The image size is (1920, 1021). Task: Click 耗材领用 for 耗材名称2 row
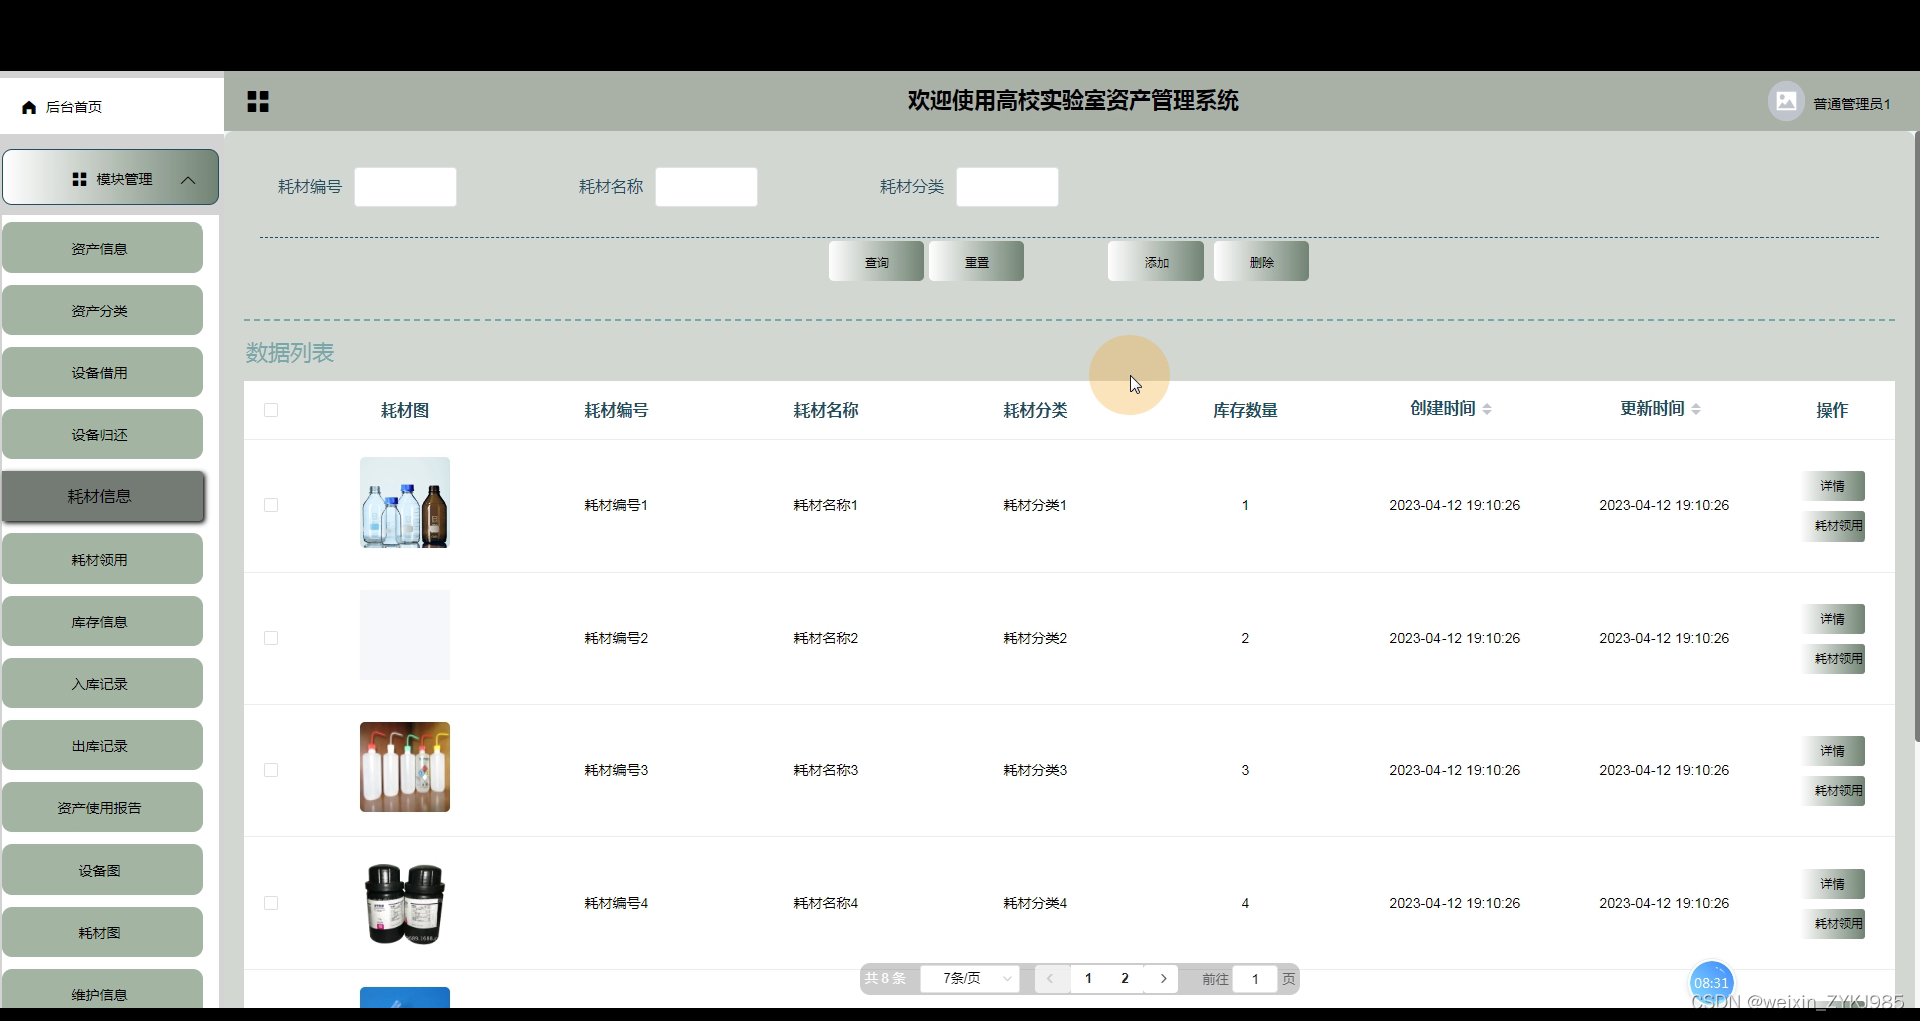1833,659
